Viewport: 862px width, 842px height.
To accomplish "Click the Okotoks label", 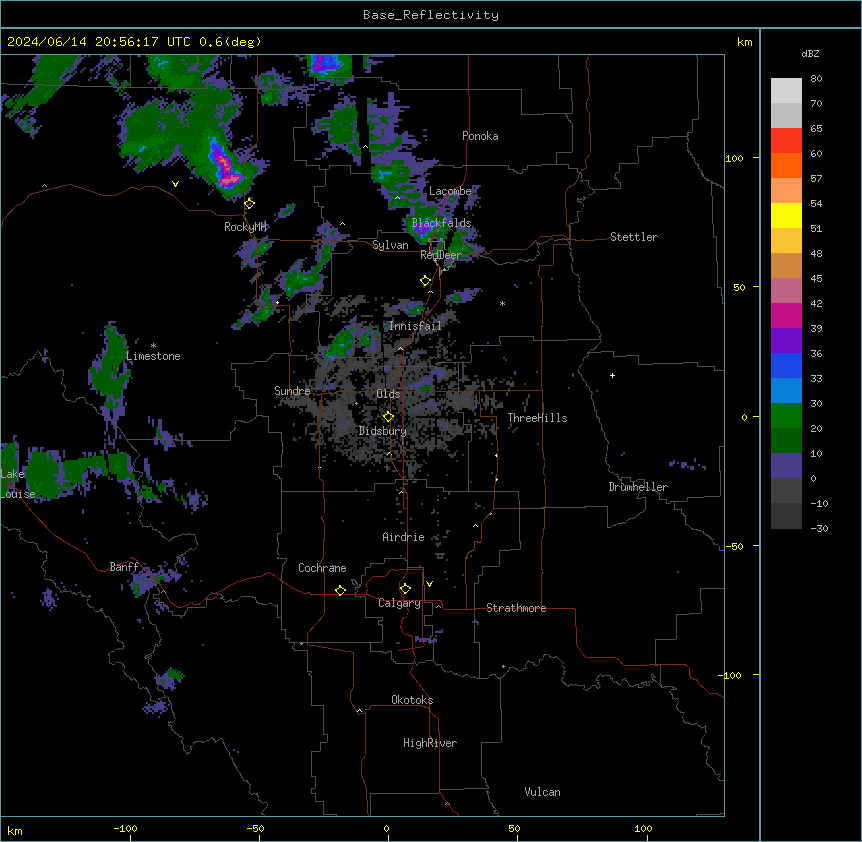I will 412,700.
